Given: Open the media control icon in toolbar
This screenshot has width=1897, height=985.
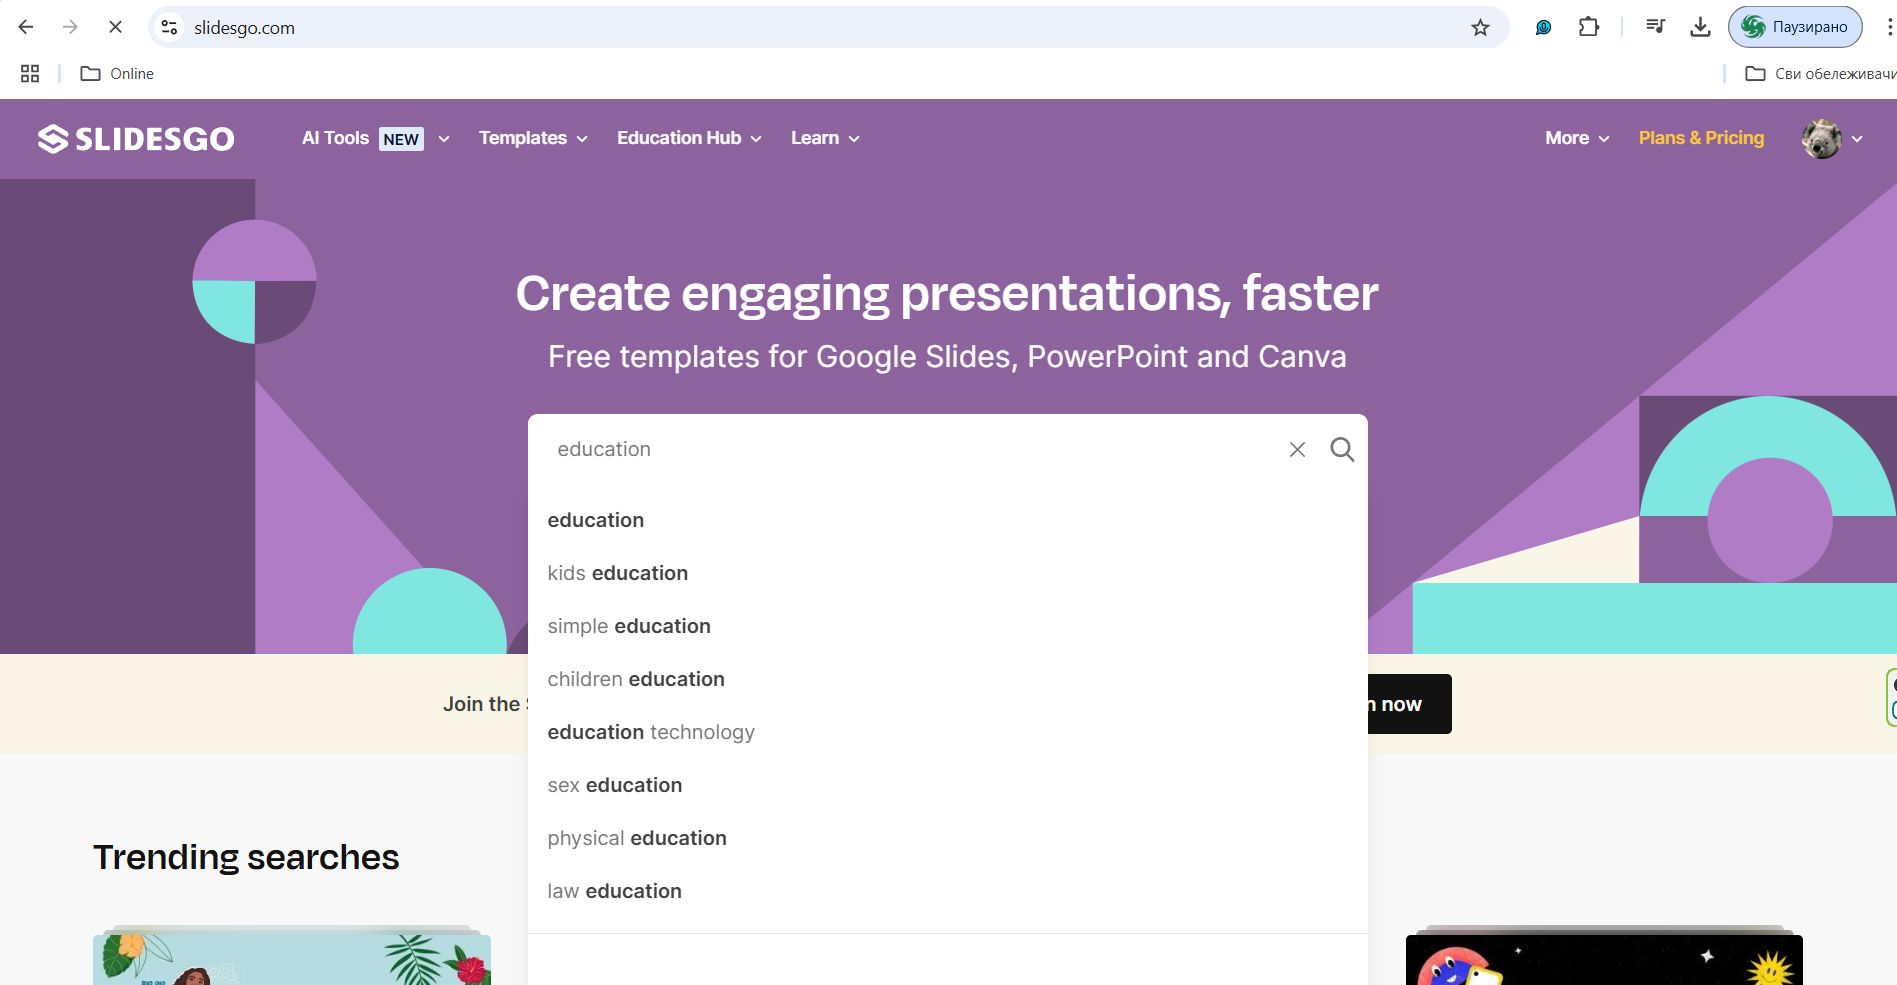Looking at the screenshot, I should point(1655,28).
